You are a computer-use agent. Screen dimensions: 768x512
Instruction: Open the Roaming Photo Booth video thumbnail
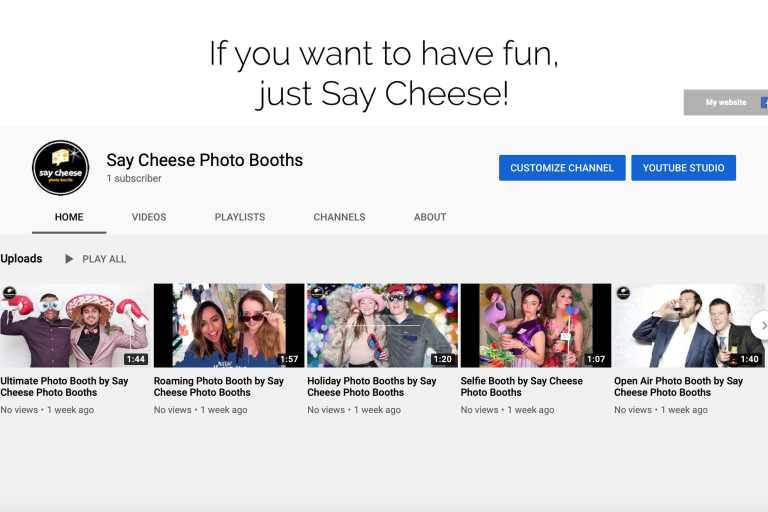point(229,325)
